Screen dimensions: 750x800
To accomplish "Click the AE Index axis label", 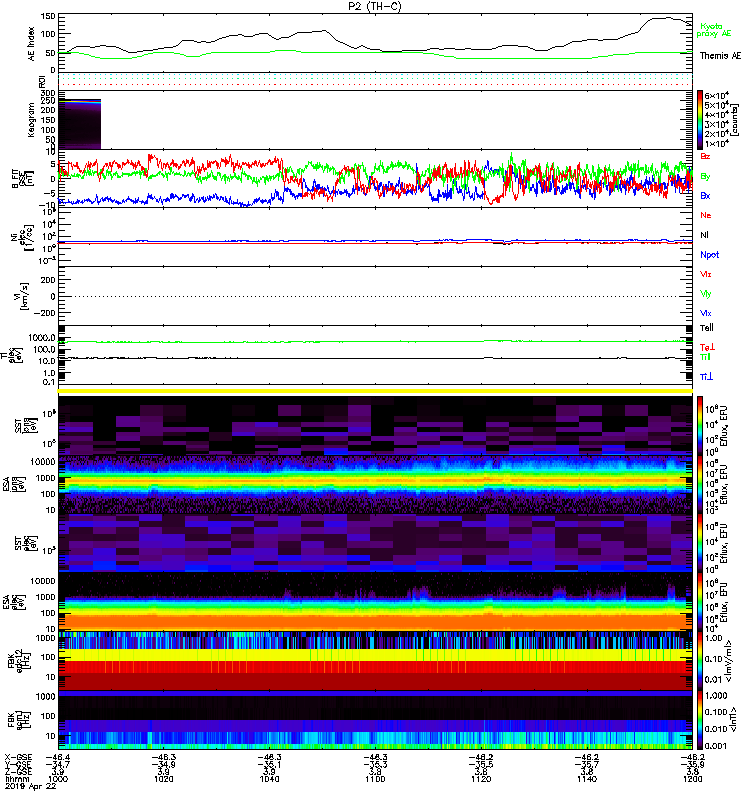I will point(32,44).
